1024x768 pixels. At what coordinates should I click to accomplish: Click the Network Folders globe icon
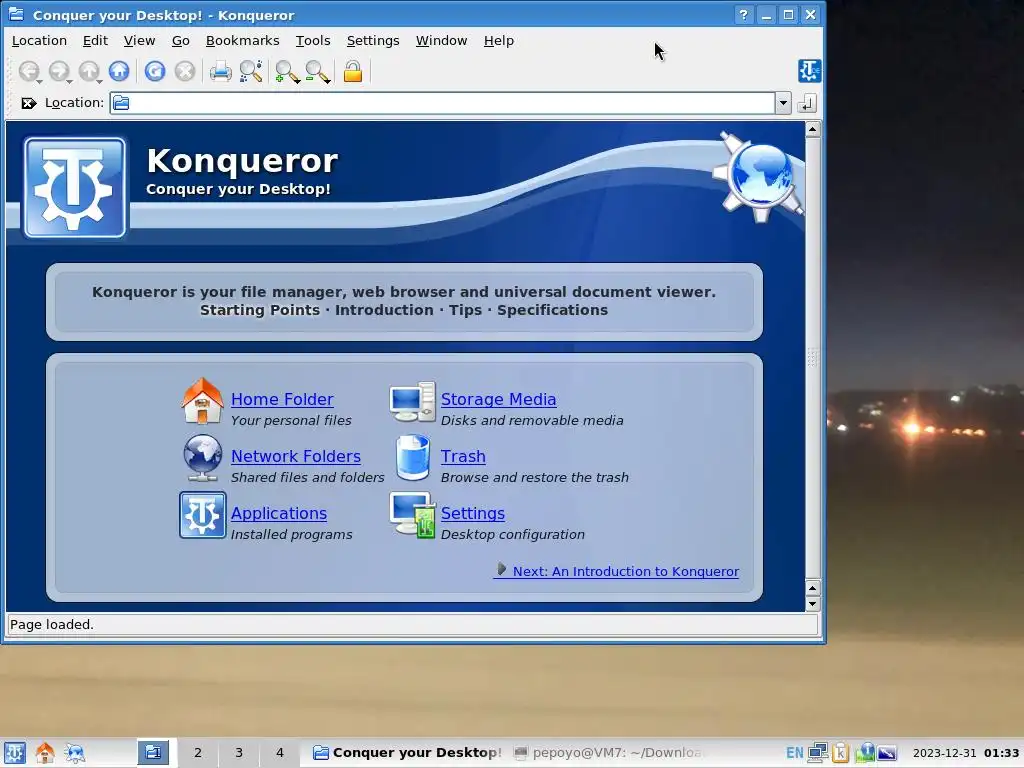tap(202, 458)
